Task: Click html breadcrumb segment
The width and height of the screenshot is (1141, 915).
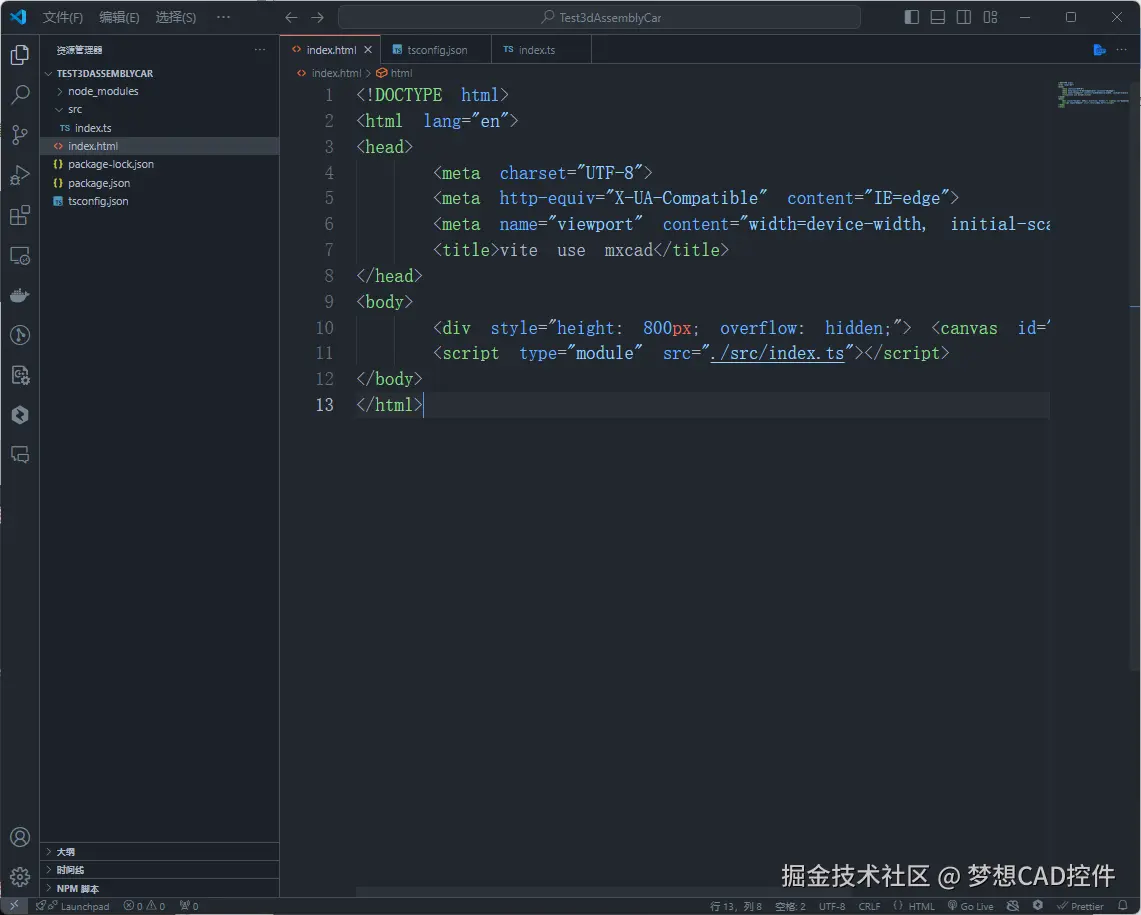Action: [401, 73]
